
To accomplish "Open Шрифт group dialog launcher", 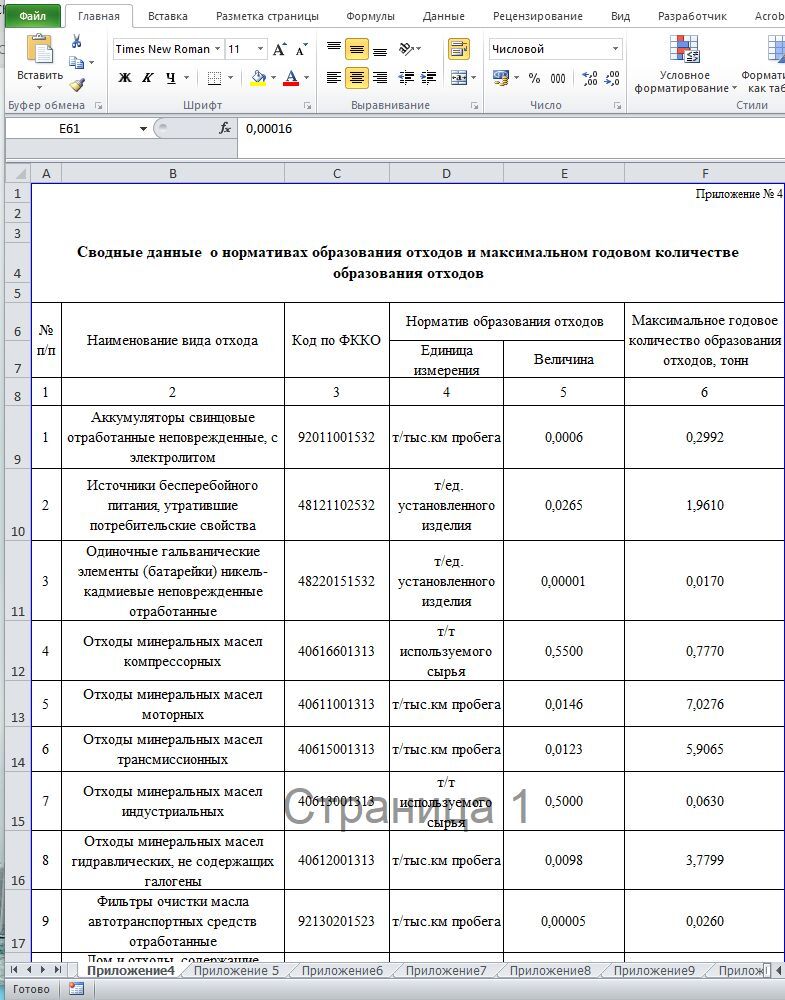I will tap(307, 106).
